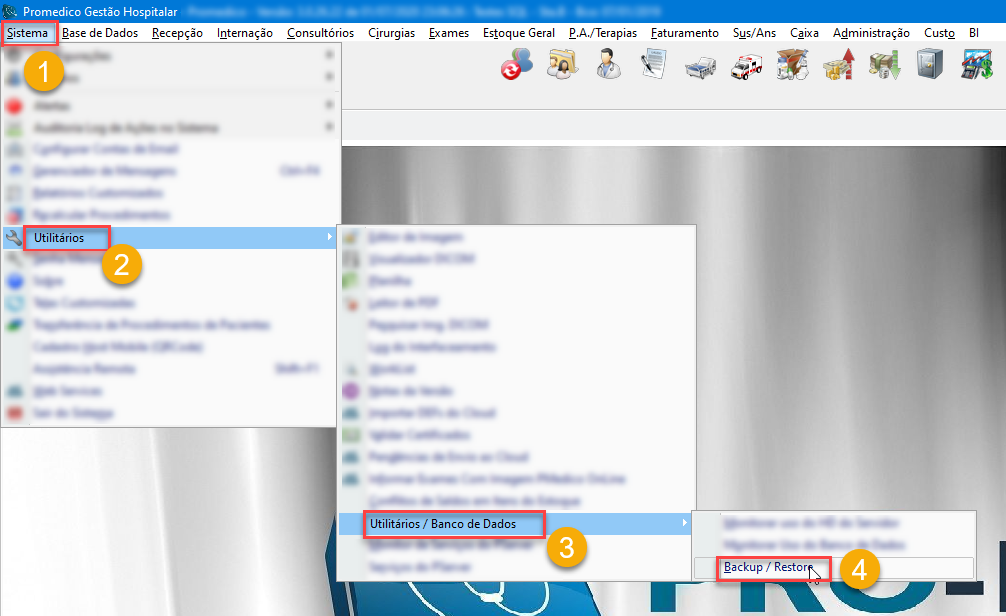
Task: Open the safe vault icon
Action: pos(930,67)
